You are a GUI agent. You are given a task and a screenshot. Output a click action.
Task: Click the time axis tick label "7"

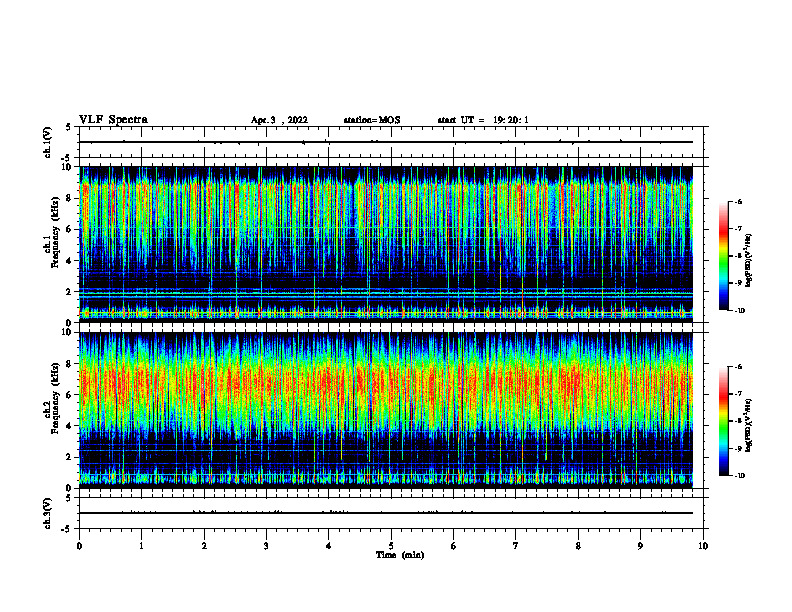pos(516,546)
